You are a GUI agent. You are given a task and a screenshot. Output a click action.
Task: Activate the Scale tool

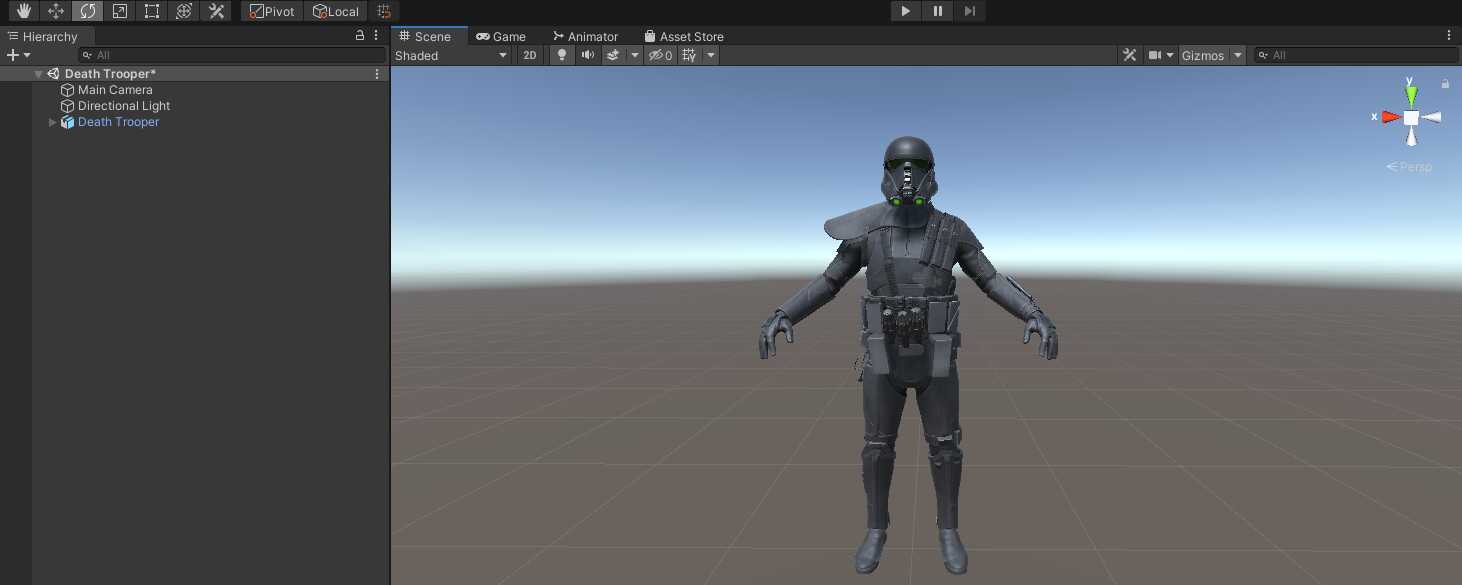[x=120, y=11]
